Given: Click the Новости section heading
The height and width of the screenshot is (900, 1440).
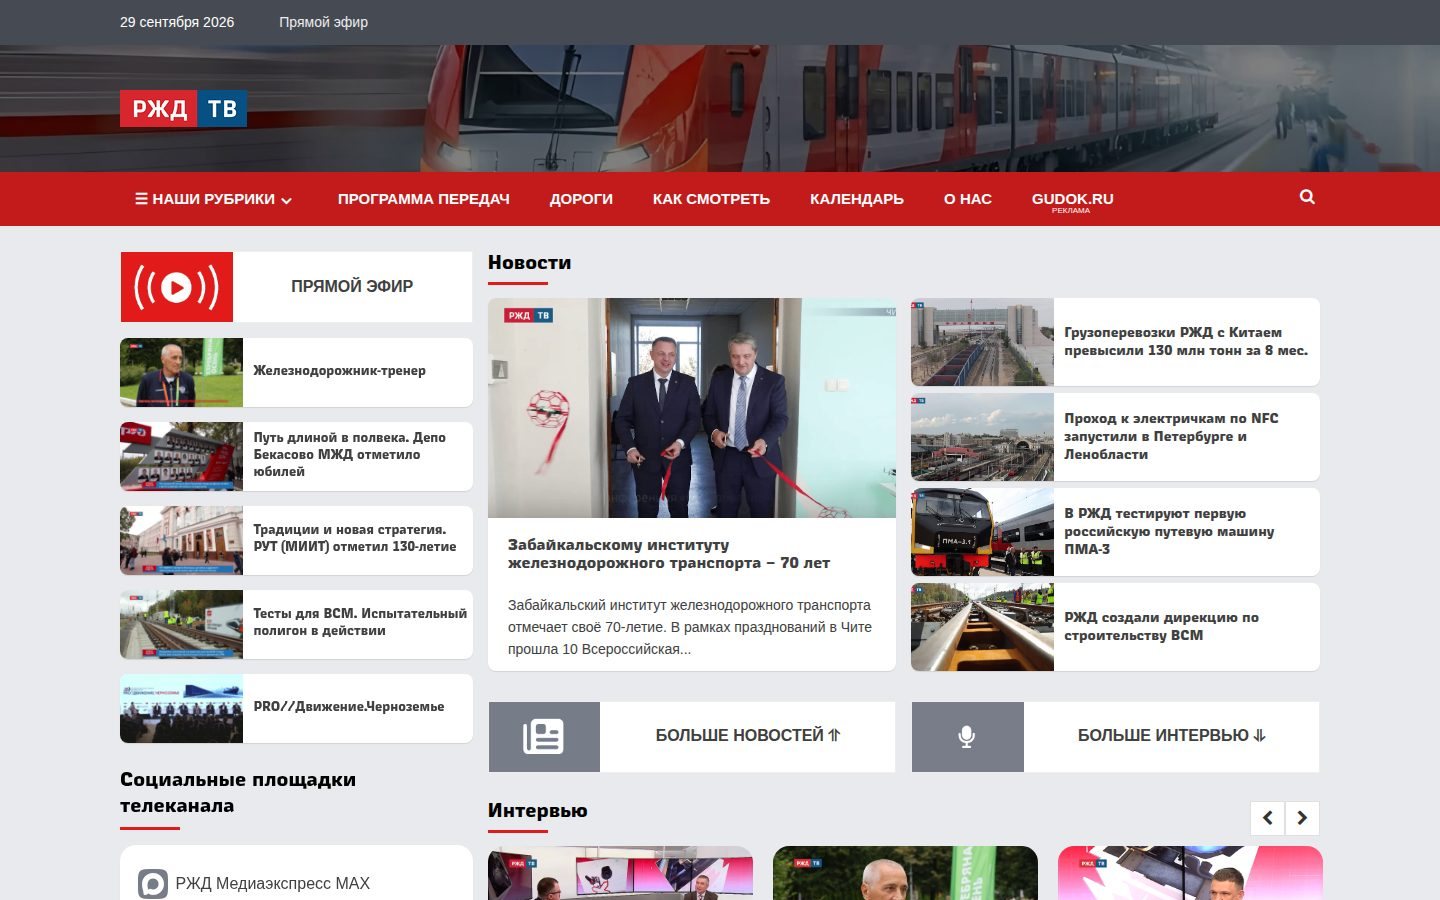Looking at the screenshot, I should tap(529, 263).
